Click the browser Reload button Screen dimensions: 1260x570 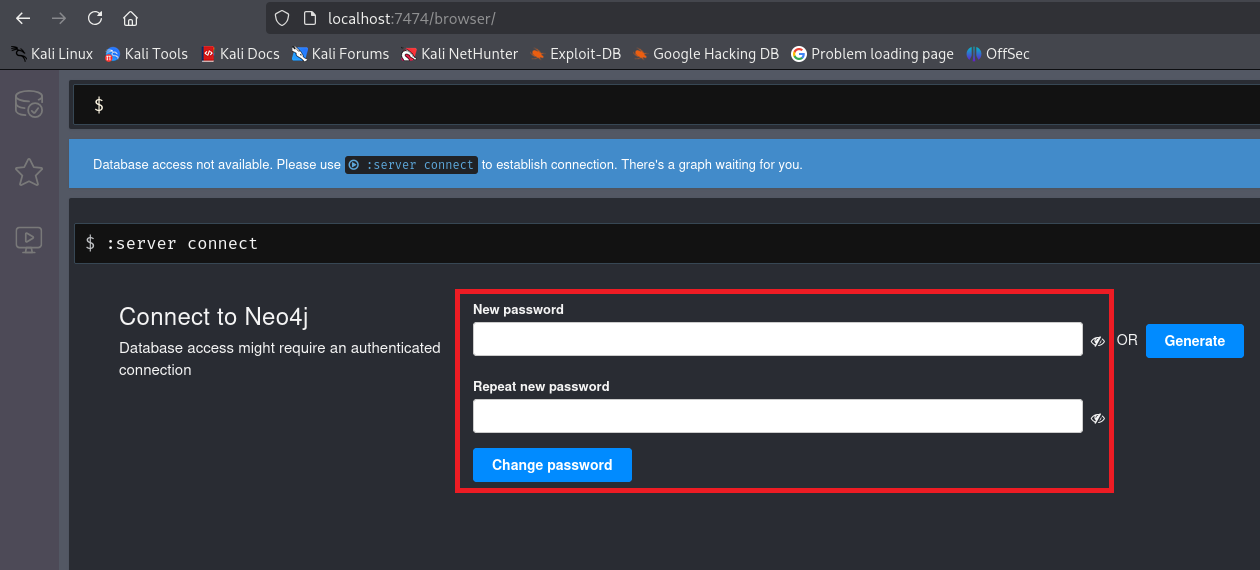[x=95, y=18]
